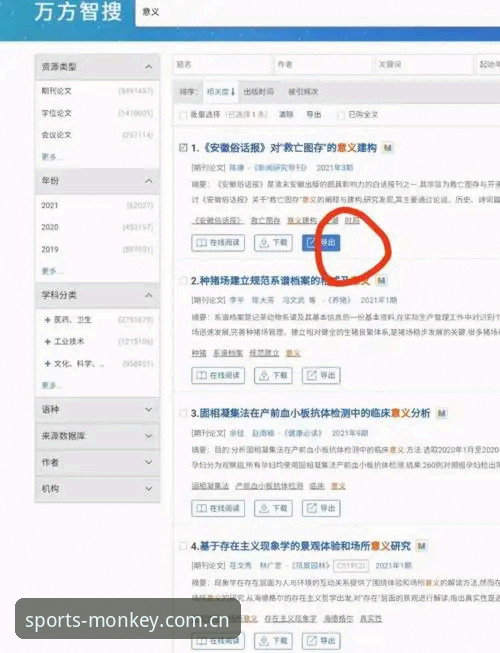
Task: Filter by 会议论文 resource type
Action: pyautogui.click(x=56, y=135)
